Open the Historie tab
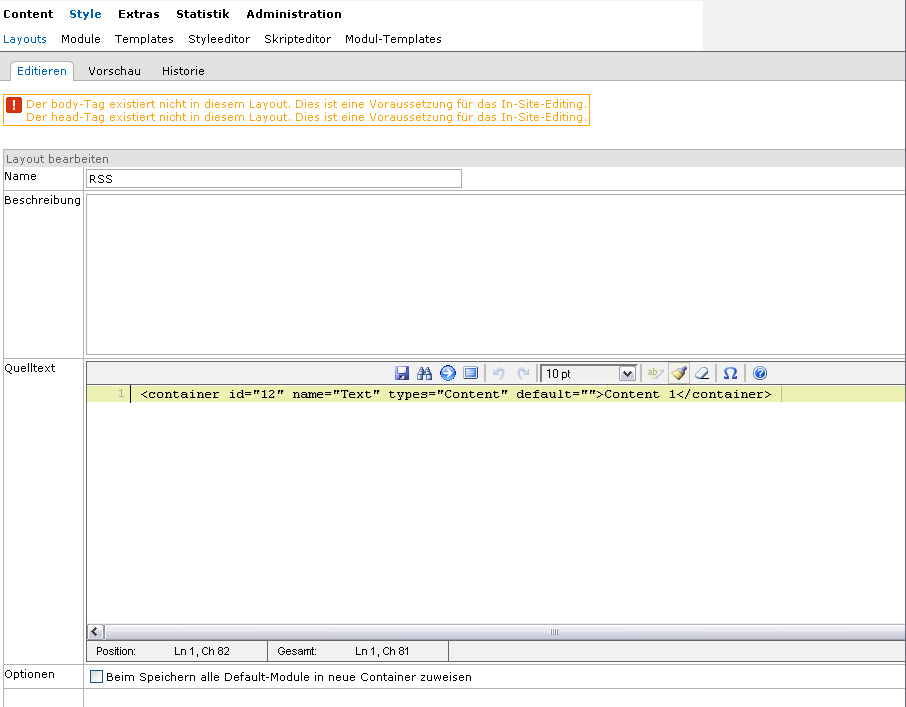 click(x=183, y=71)
